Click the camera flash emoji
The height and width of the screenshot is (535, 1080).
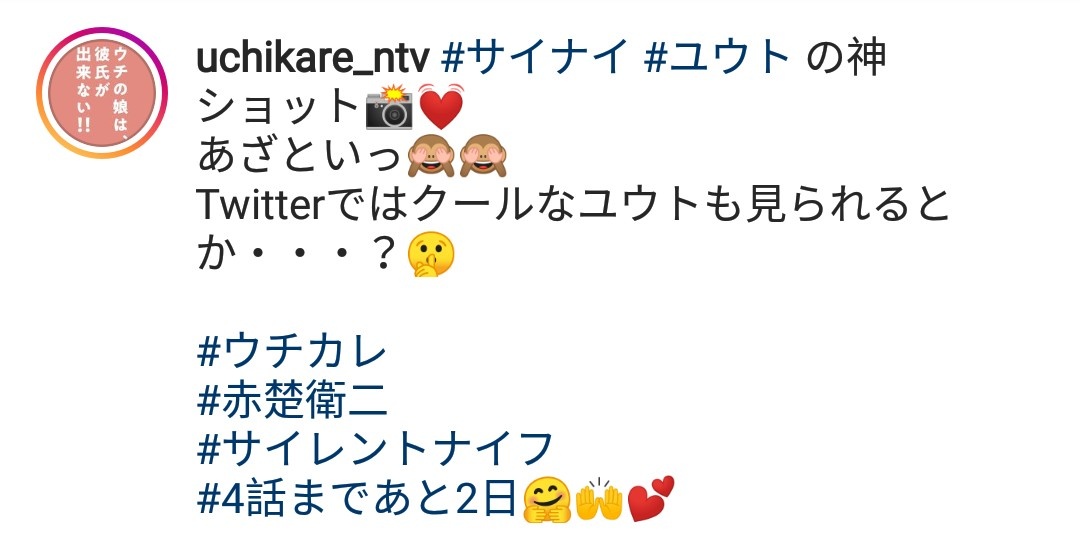point(390,107)
